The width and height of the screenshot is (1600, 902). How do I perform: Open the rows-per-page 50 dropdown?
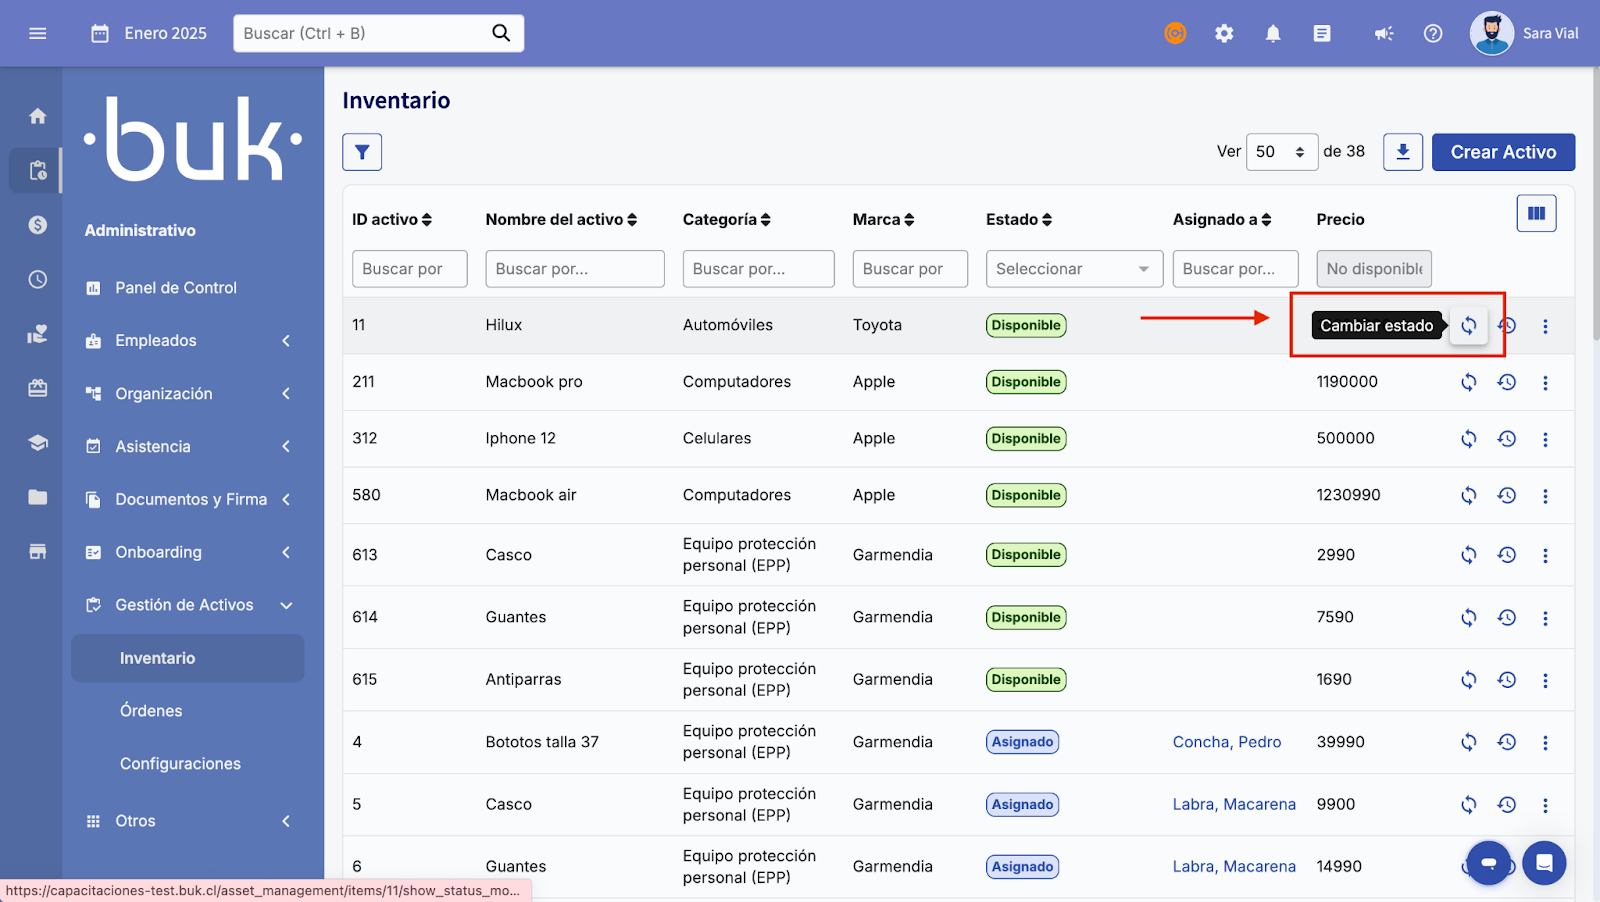pos(1281,152)
